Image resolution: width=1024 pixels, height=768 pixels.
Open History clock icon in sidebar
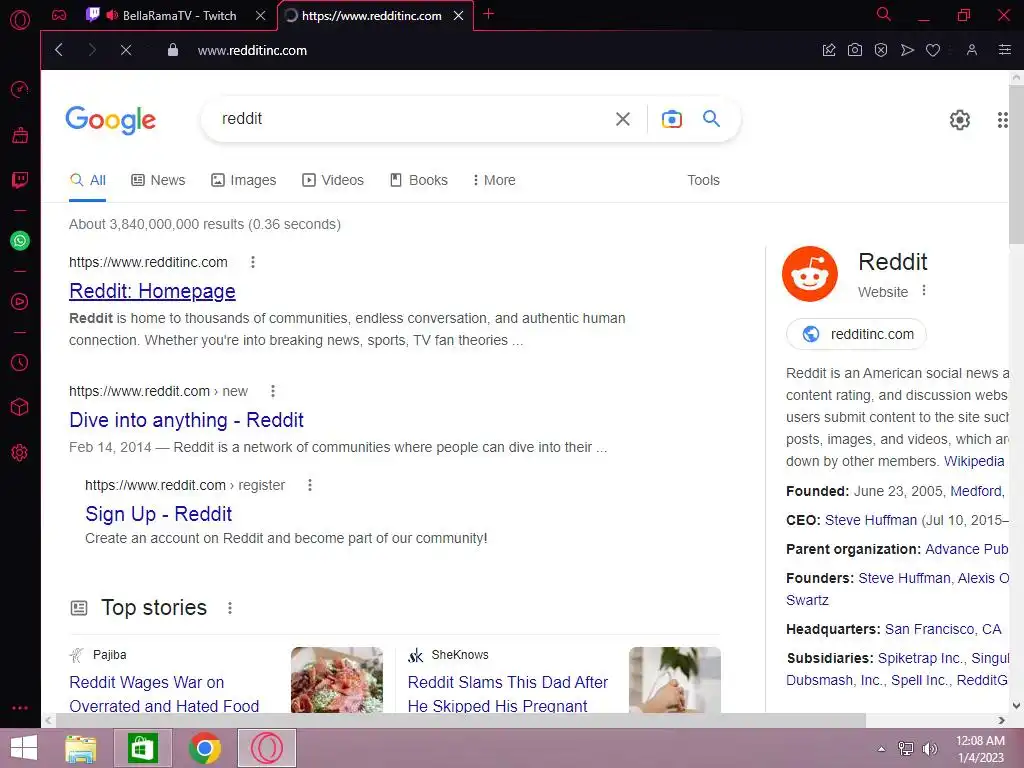click(x=20, y=362)
